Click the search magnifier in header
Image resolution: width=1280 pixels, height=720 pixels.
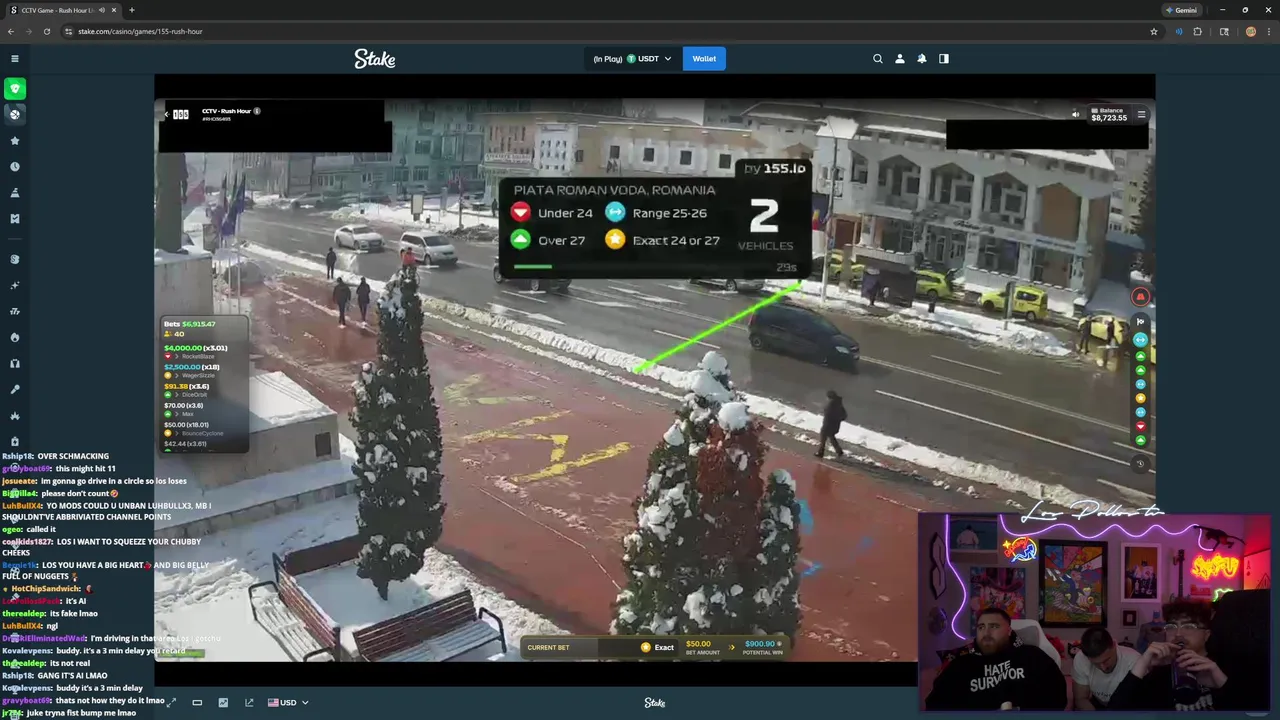click(x=878, y=59)
